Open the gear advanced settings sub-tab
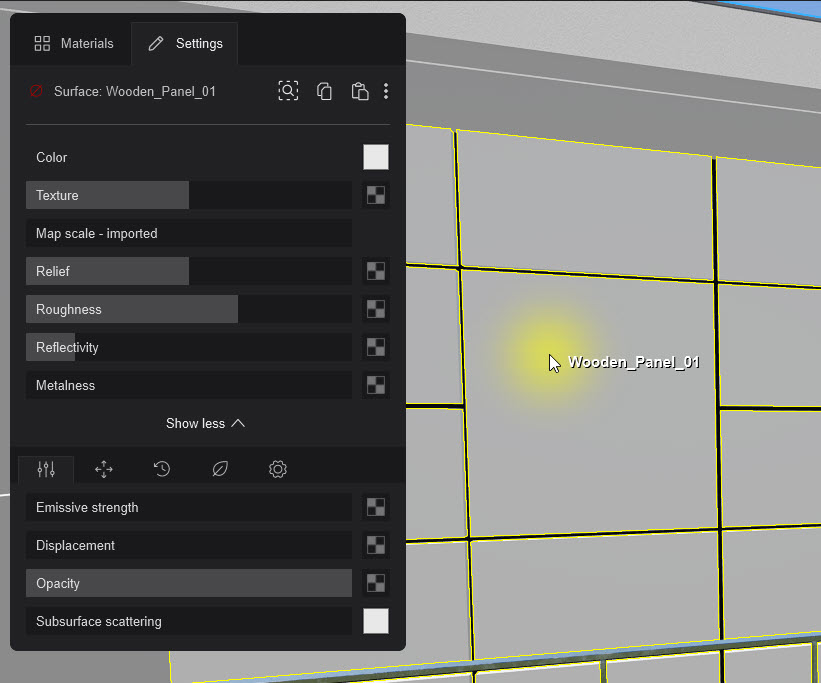Screen dimensions: 821x683 278,469
